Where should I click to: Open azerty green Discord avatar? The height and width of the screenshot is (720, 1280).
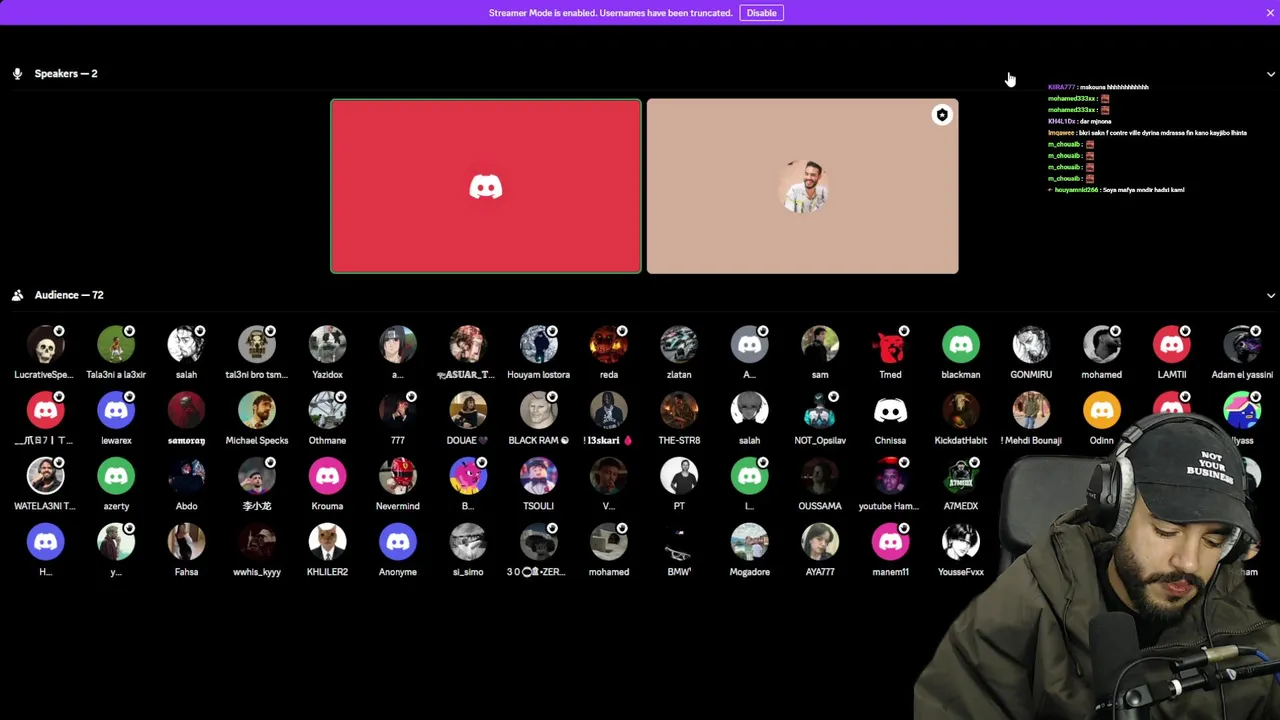coord(116,477)
